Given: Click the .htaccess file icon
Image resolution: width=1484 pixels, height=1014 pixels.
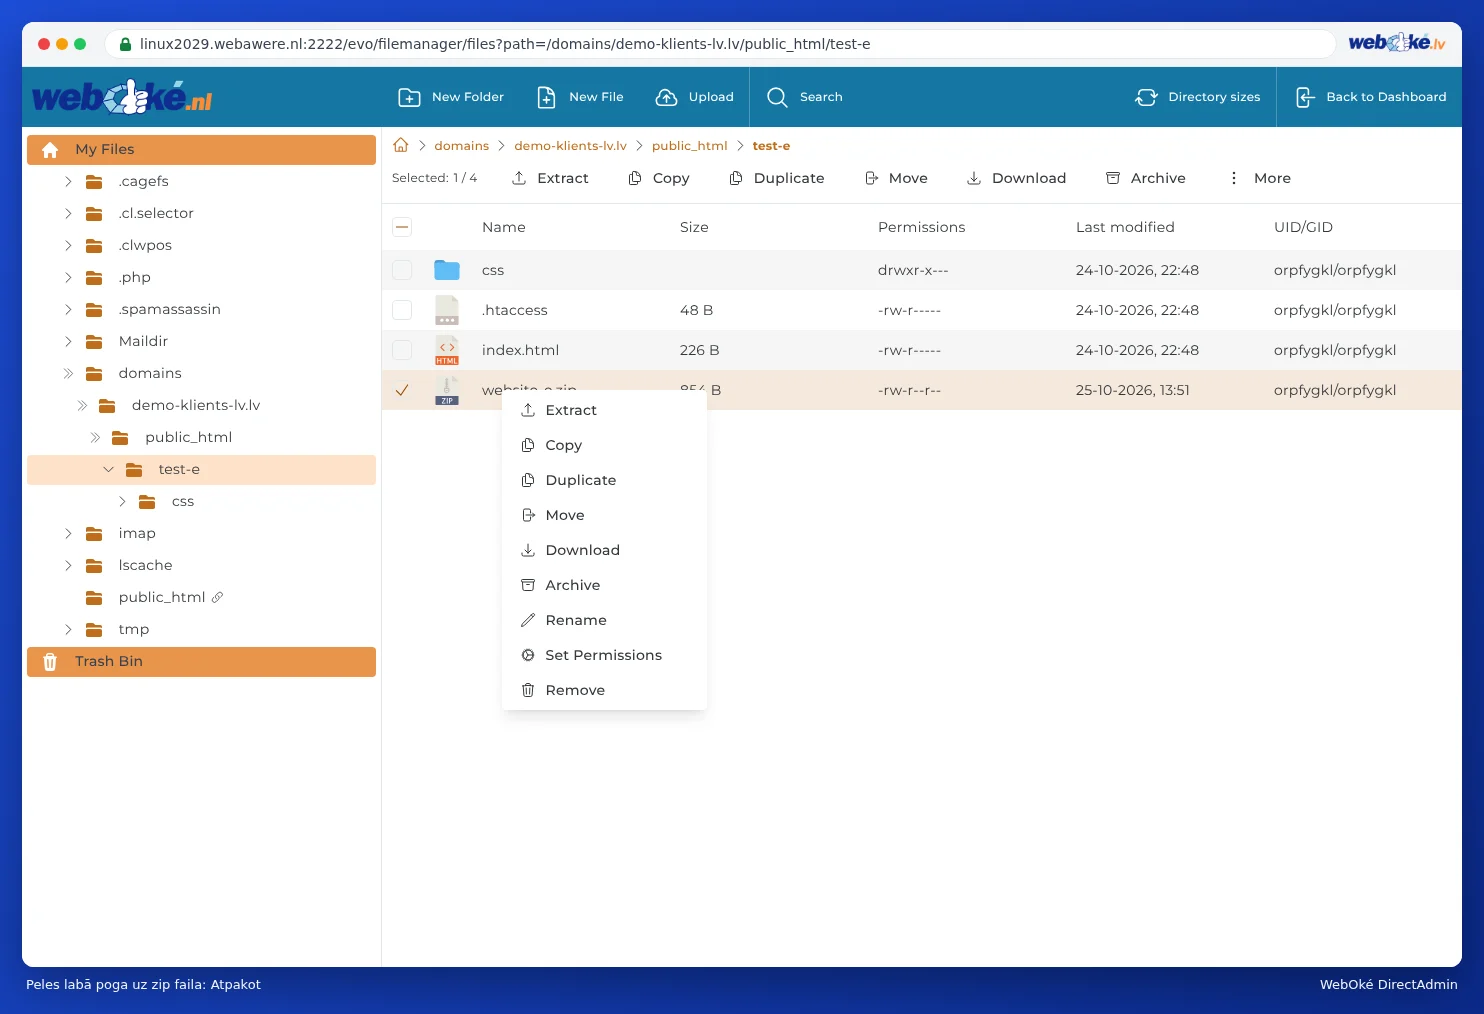Looking at the screenshot, I should click(447, 310).
